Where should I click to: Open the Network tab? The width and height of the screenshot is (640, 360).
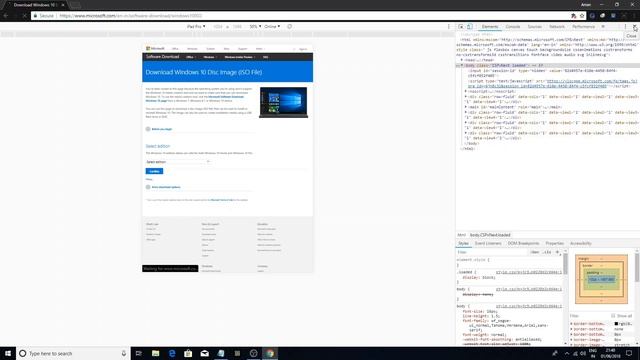pyautogui.click(x=557, y=27)
